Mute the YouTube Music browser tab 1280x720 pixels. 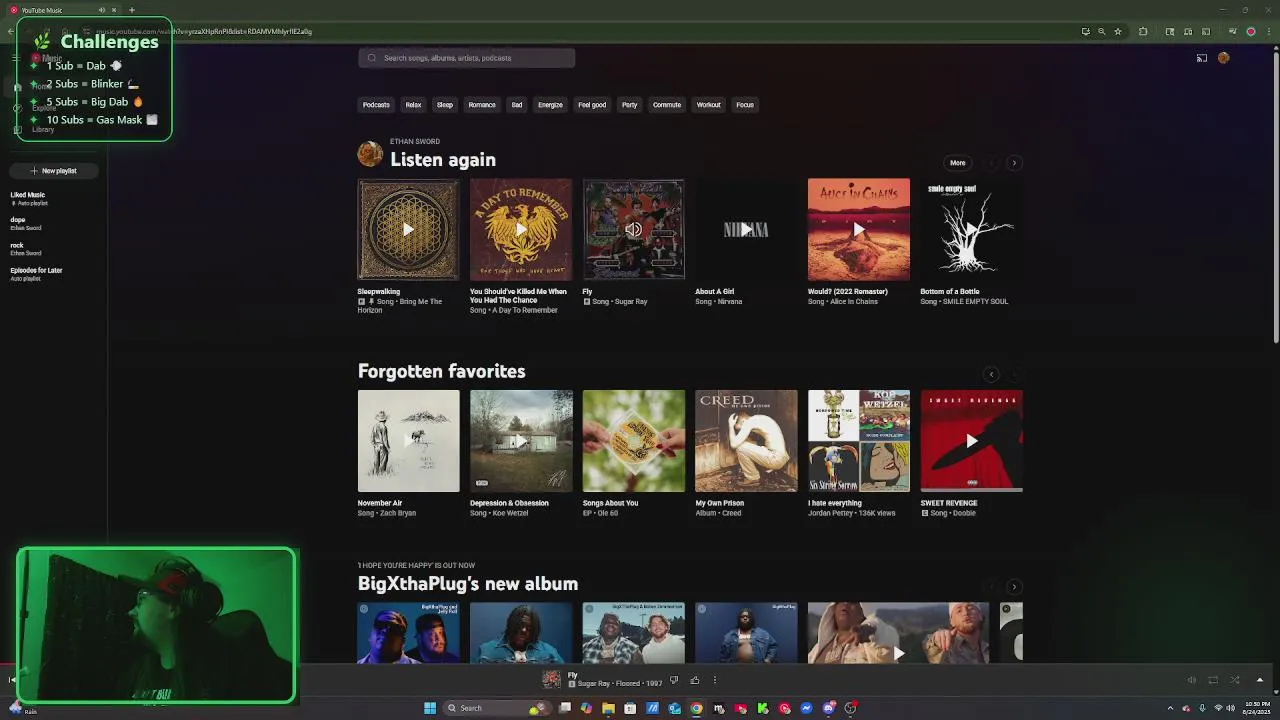coord(101,10)
